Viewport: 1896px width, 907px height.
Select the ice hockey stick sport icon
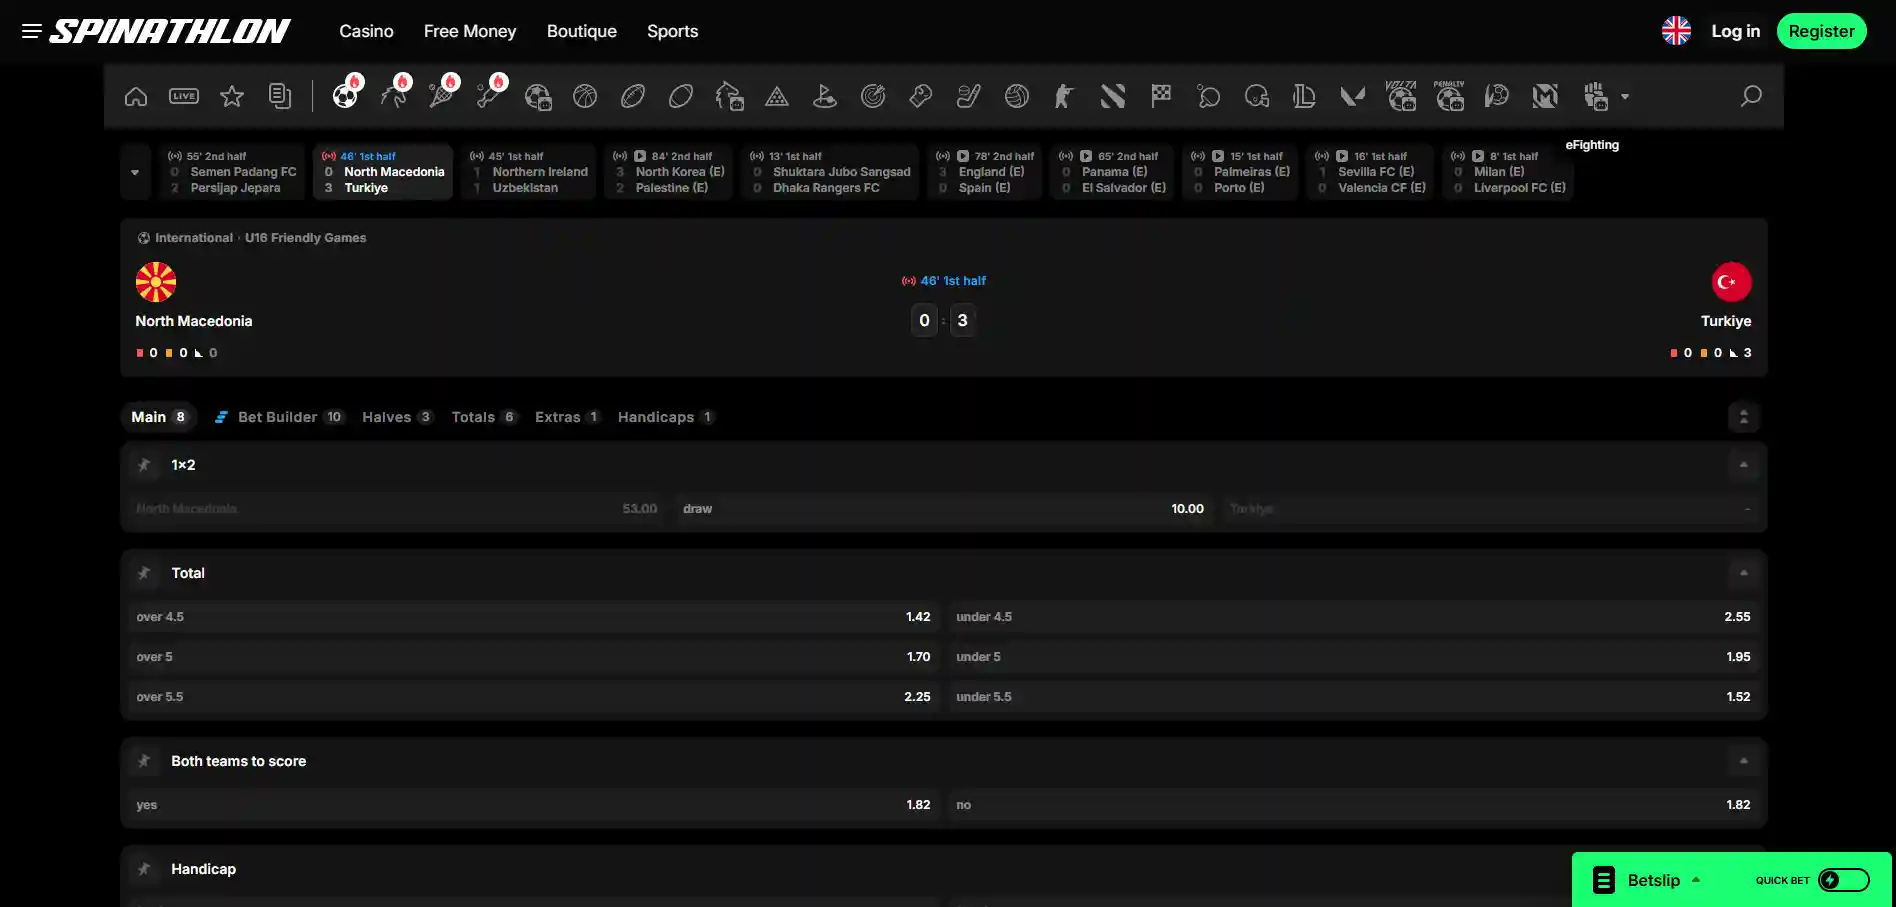[x=969, y=96]
